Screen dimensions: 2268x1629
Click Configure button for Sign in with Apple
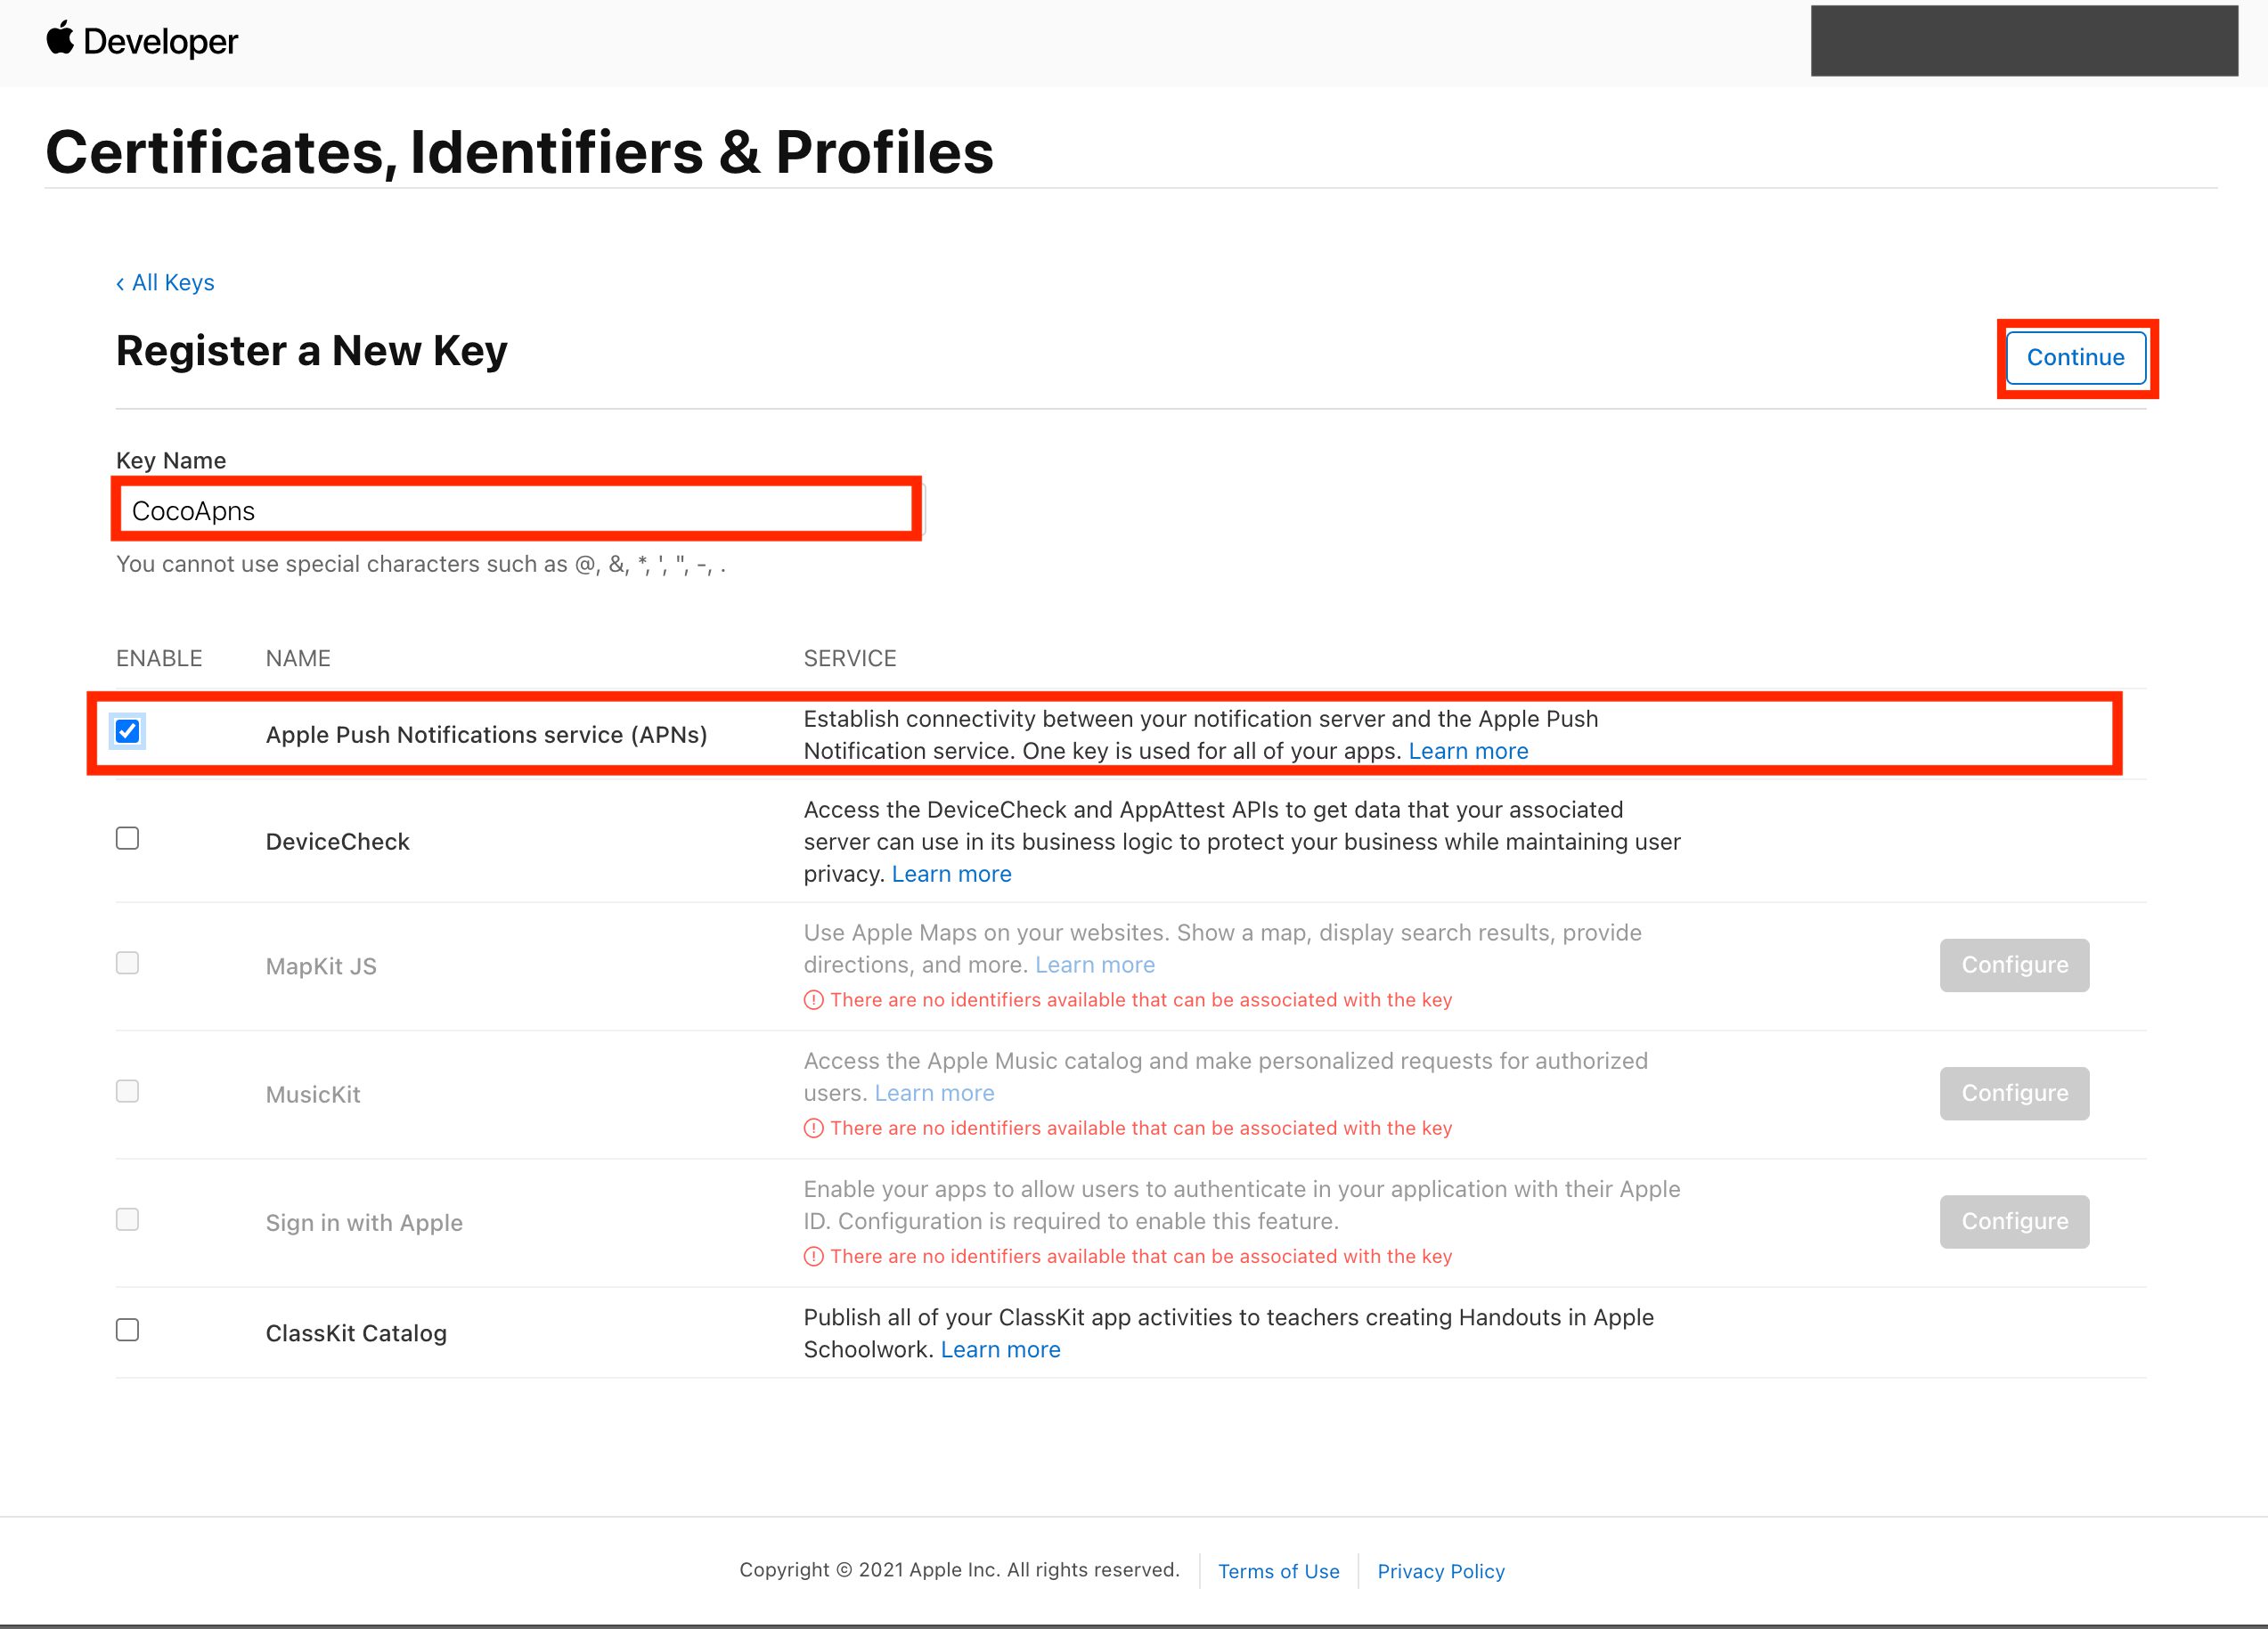coord(2014,1221)
